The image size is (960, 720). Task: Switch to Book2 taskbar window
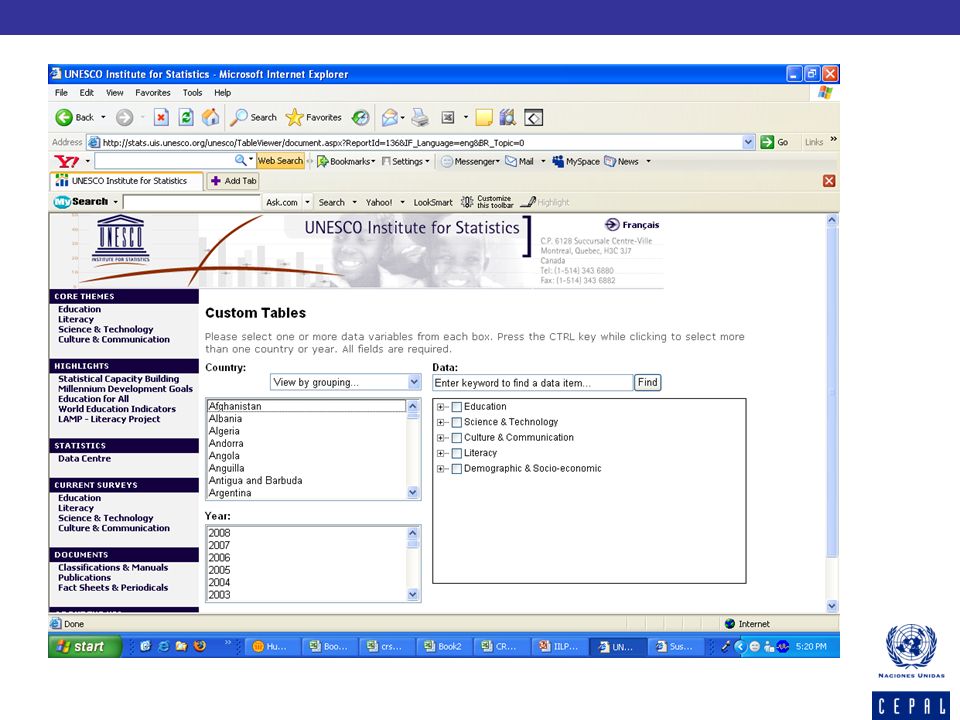[x=444, y=646]
